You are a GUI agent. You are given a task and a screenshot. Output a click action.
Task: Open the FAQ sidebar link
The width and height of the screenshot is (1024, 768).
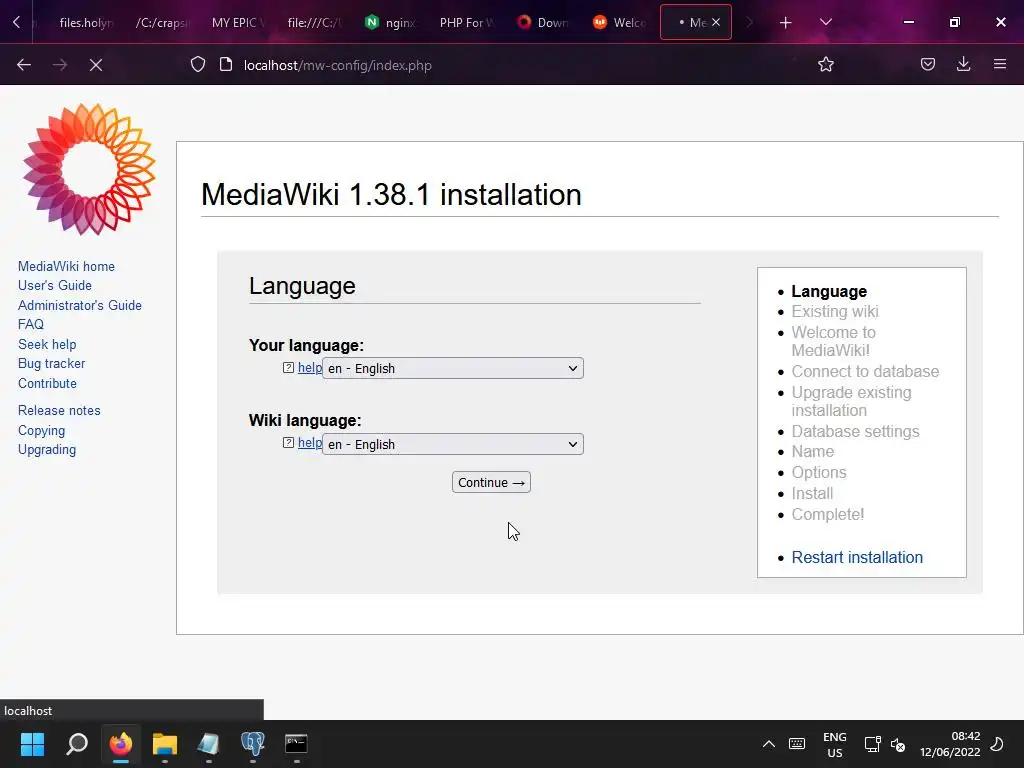click(x=31, y=324)
